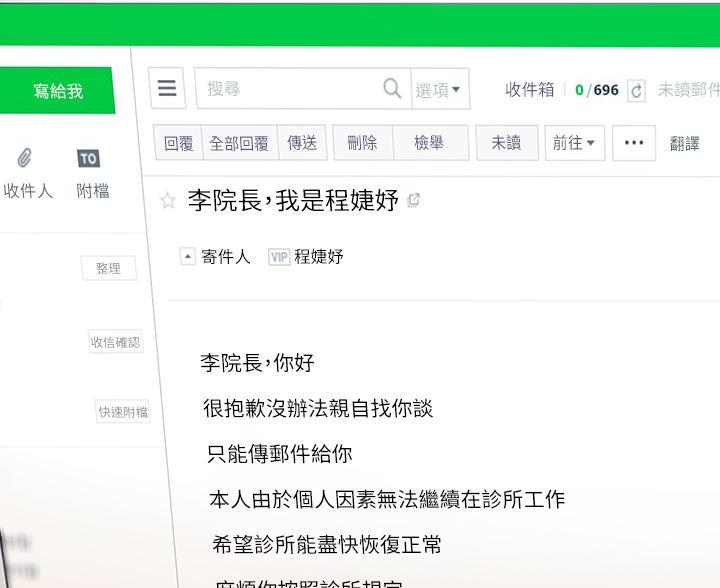Click the search magnifier icon
Viewport: 720px width, 588px height.
[392, 89]
